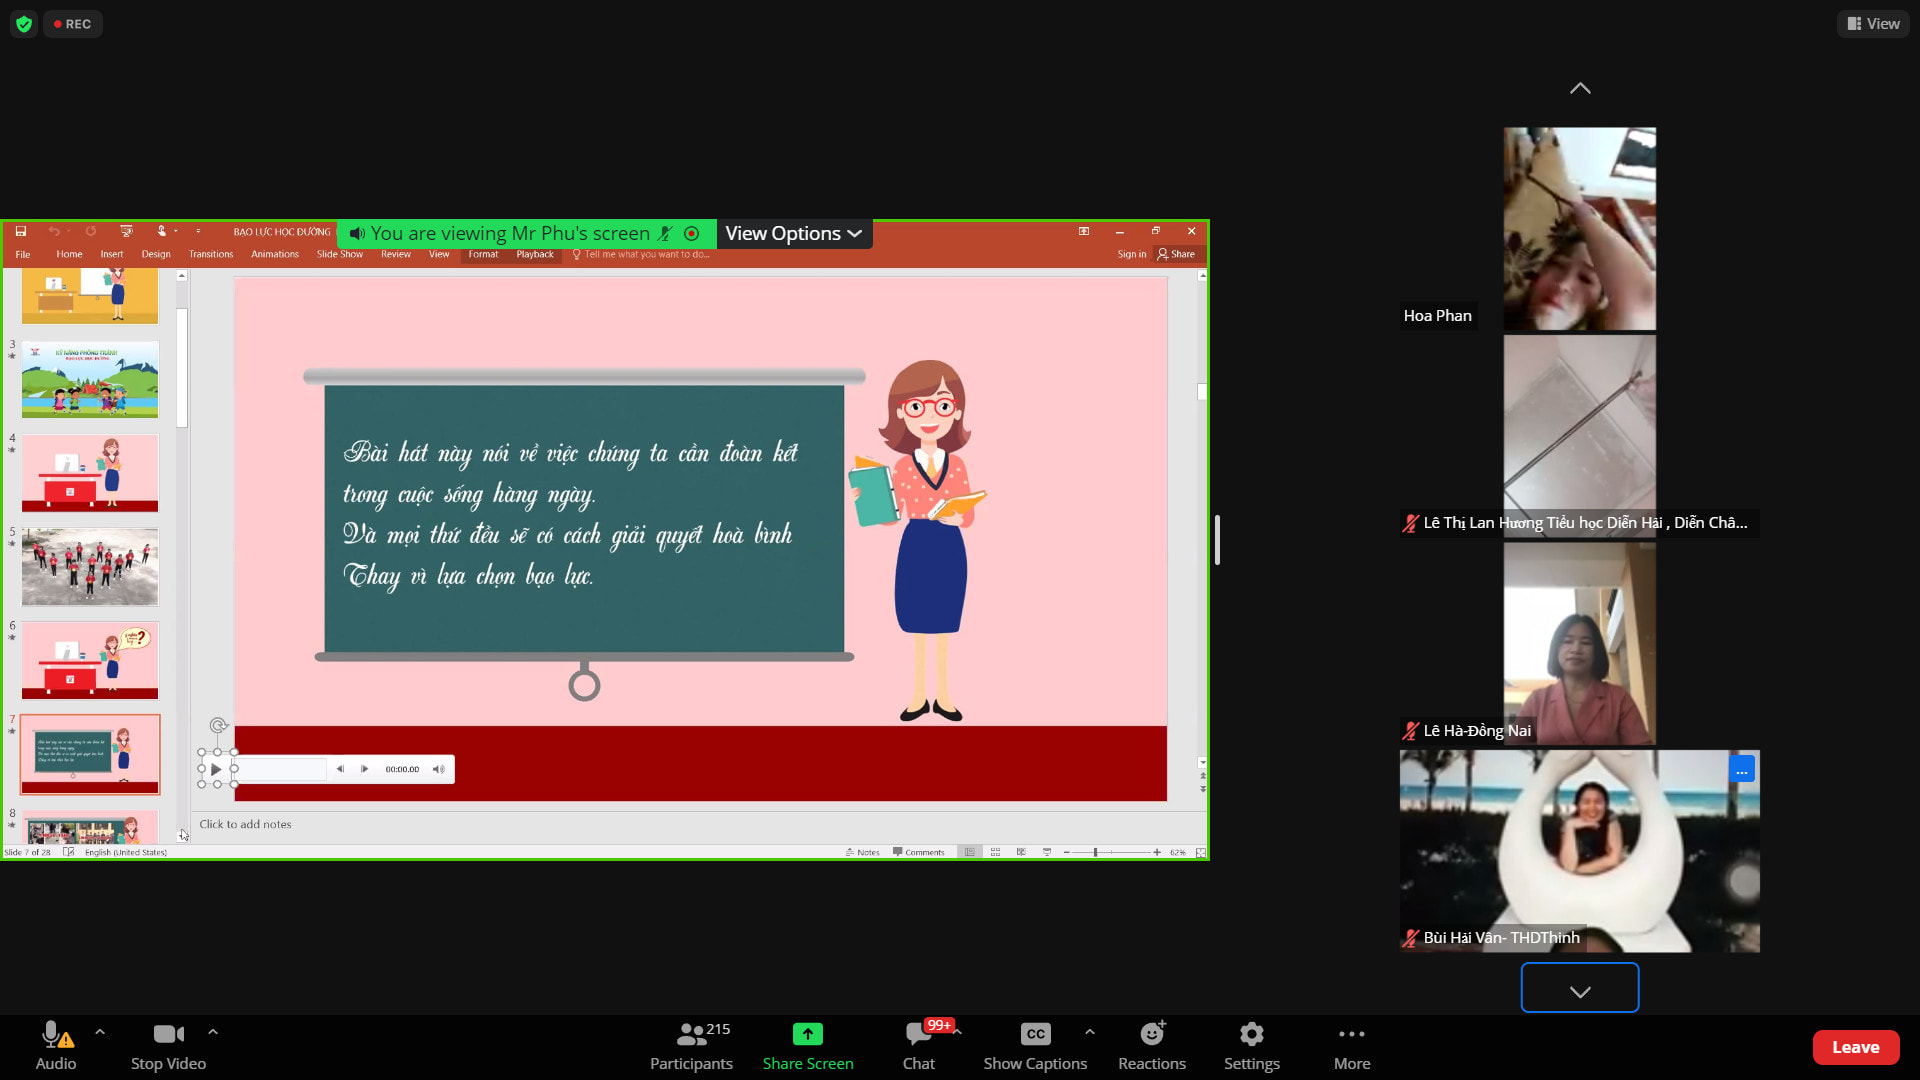The image size is (1920, 1080).
Task: Switch to Normal view in status bar
Action: click(969, 852)
